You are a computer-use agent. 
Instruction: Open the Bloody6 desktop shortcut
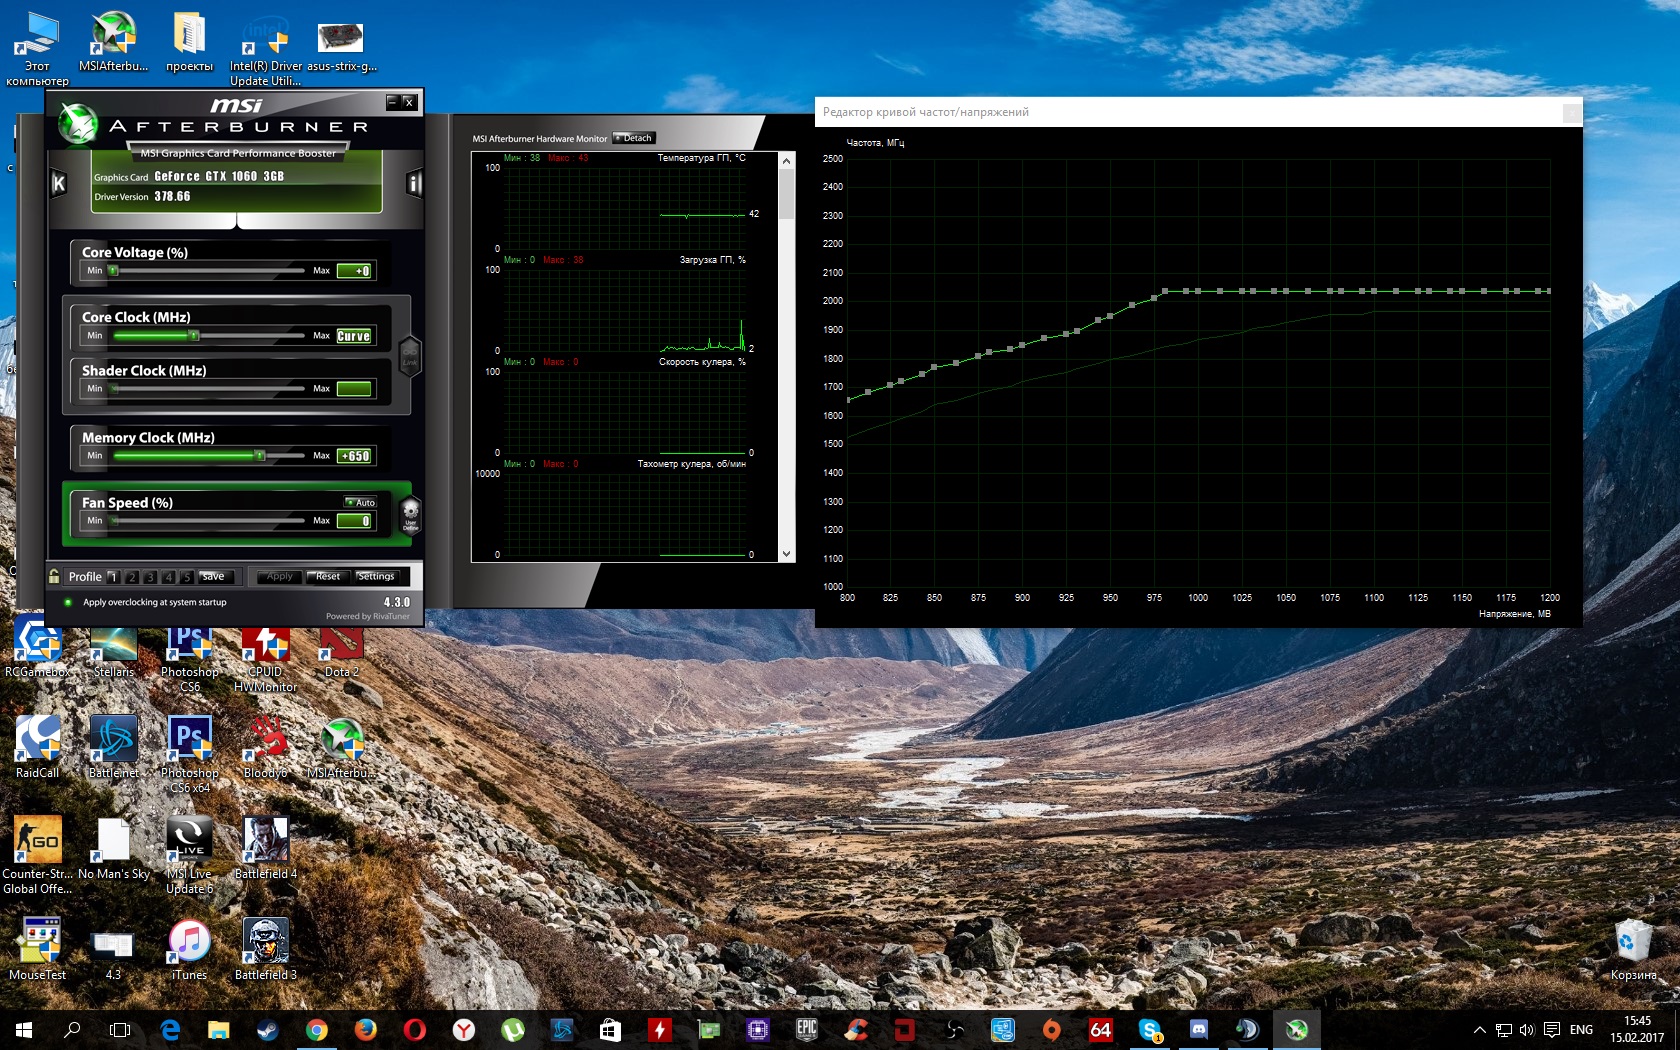[x=265, y=746]
